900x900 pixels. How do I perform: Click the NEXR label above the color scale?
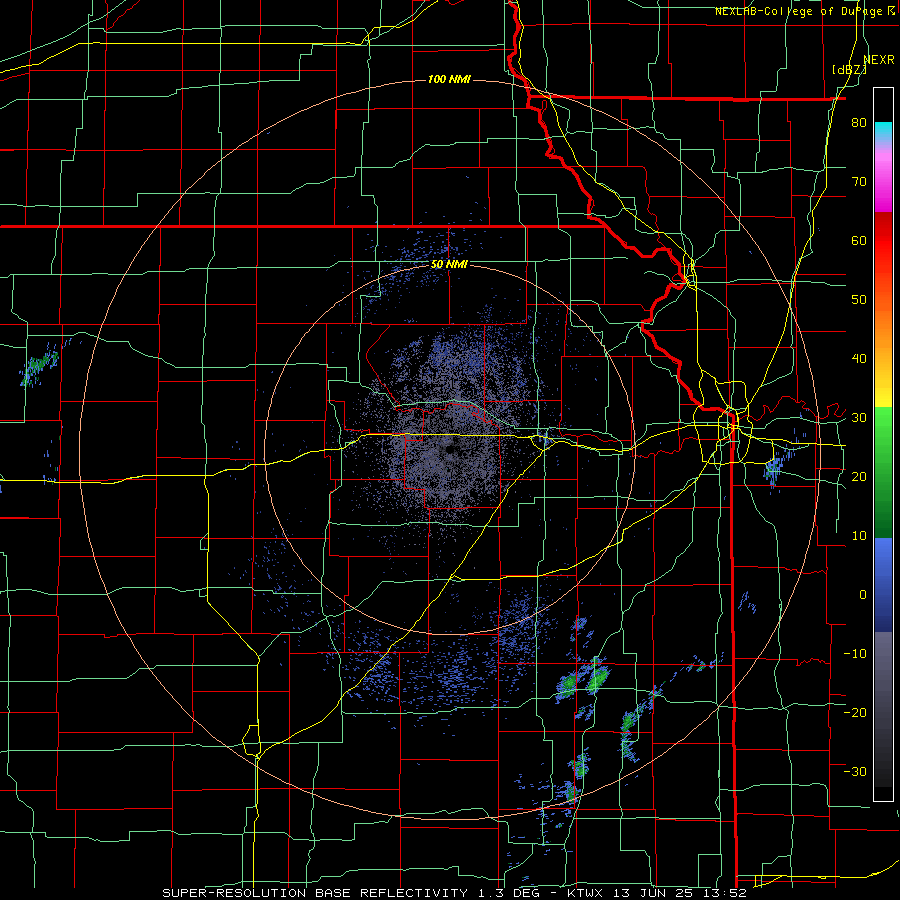click(x=879, y=60)
